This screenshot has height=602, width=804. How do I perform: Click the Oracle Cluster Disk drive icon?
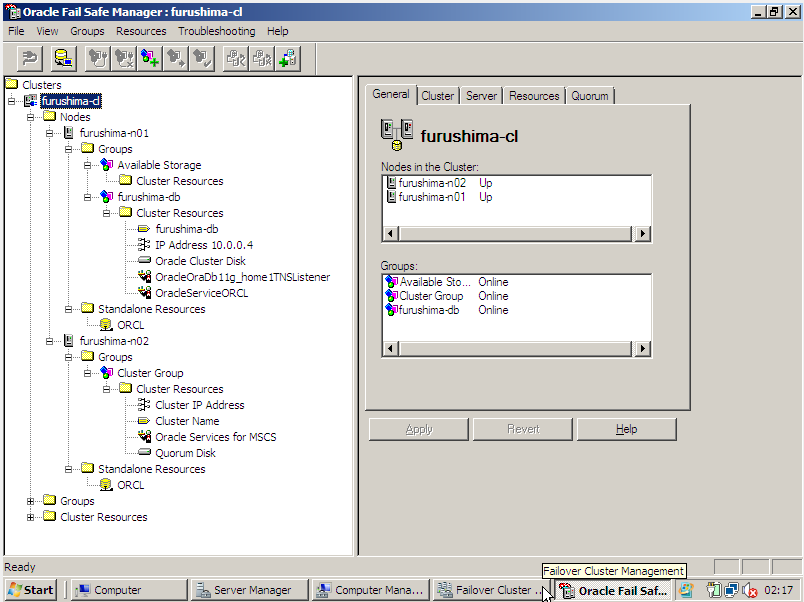coord(144,260)
